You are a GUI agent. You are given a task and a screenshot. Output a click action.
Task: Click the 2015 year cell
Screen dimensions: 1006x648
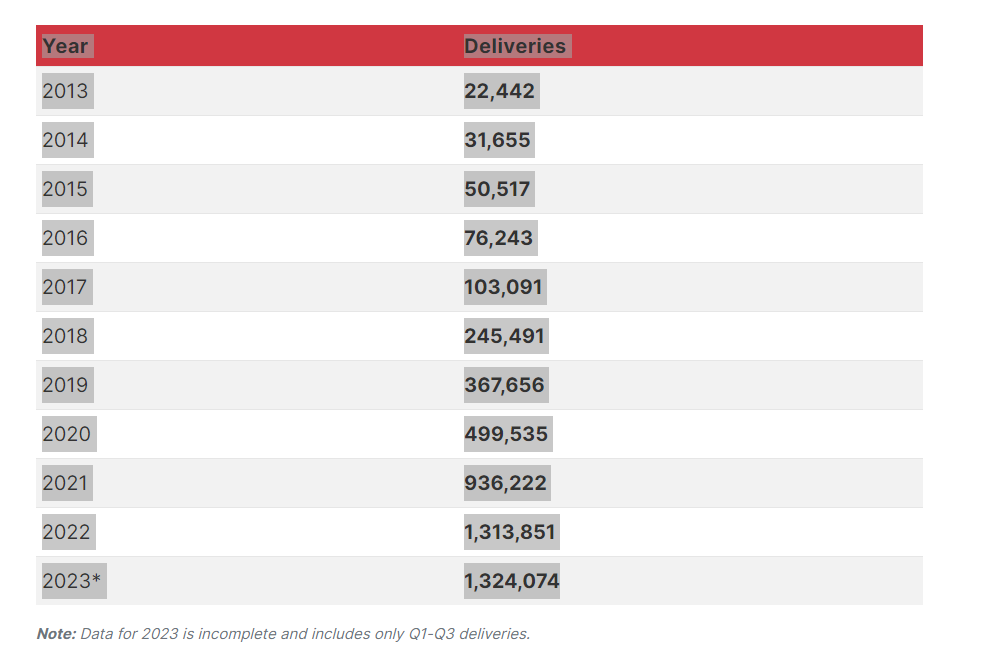[x=67, y=189]
